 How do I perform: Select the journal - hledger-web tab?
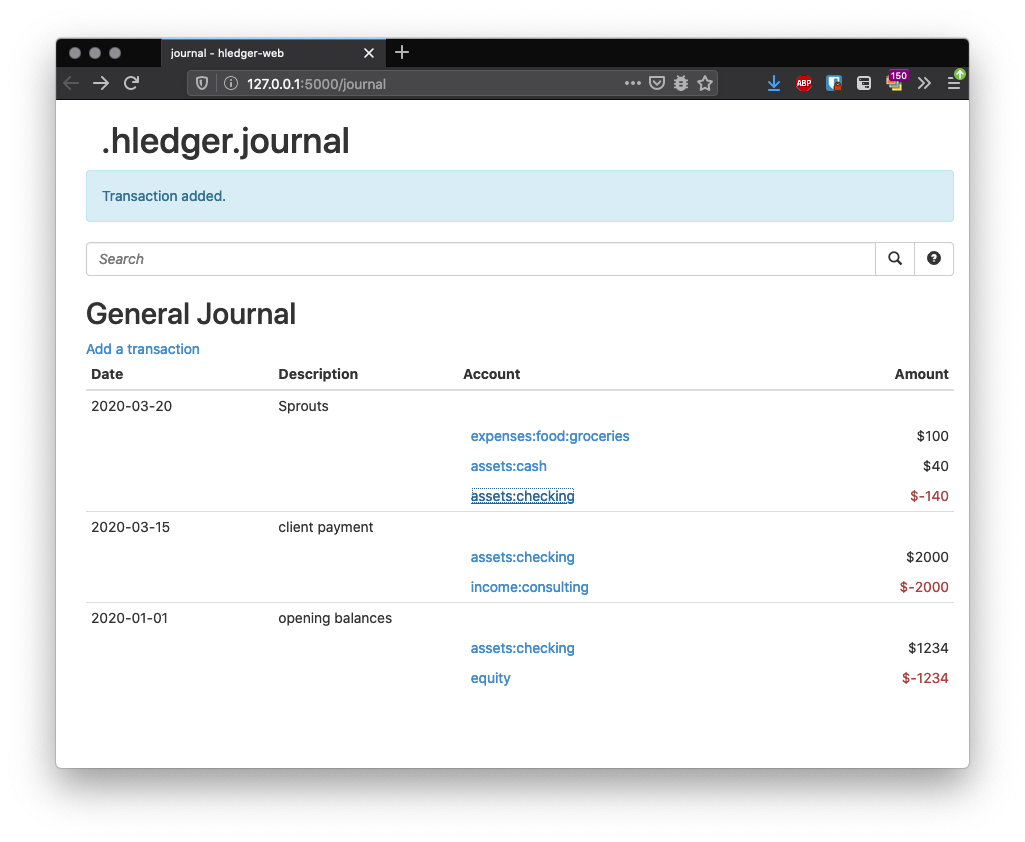[273, 53]
